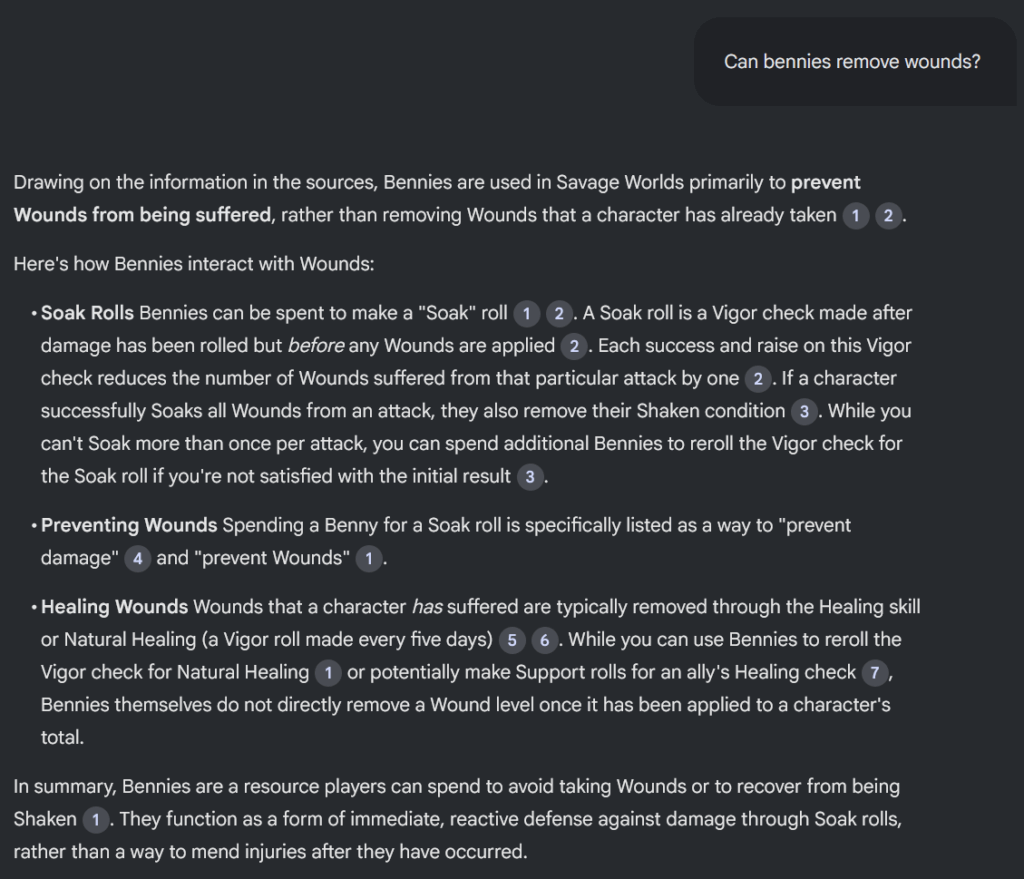Click citation 3 after 'Shaken condition'
Image resolution: width=1024 pixels, height=879 pixels.
tap(805, 412)
